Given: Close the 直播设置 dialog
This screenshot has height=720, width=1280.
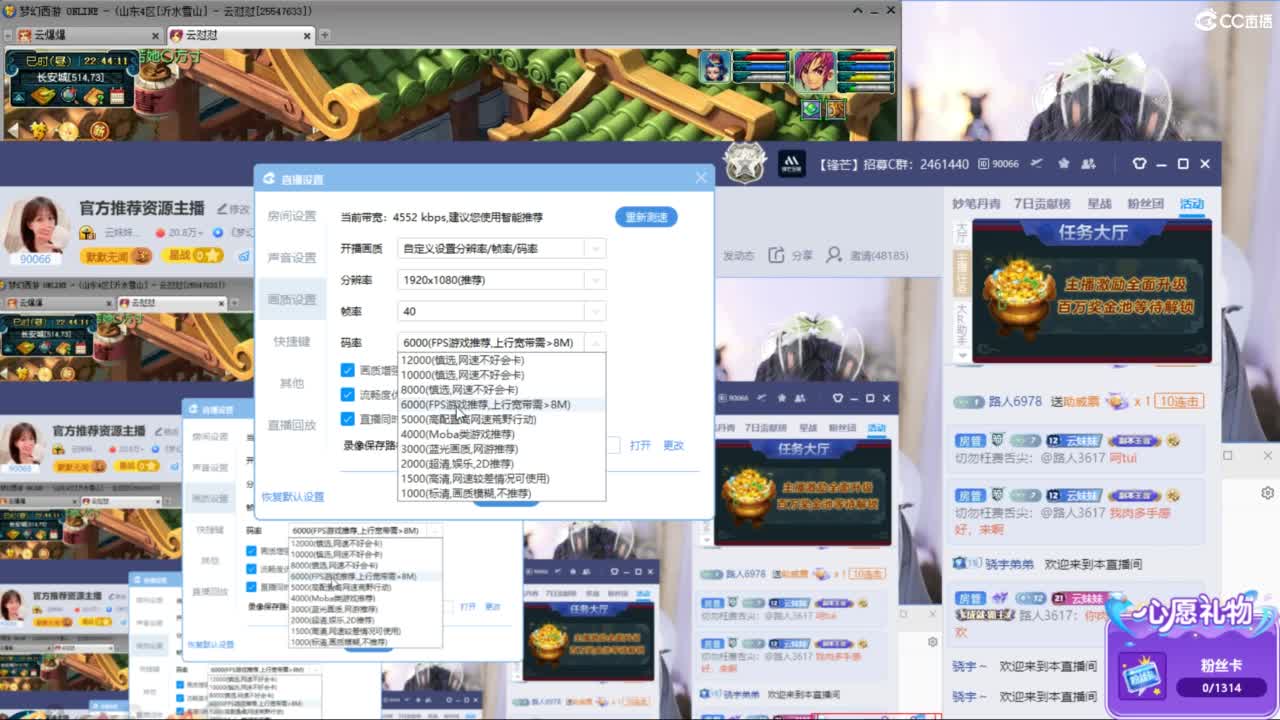Looking at the screenshot, I should 701,178.
